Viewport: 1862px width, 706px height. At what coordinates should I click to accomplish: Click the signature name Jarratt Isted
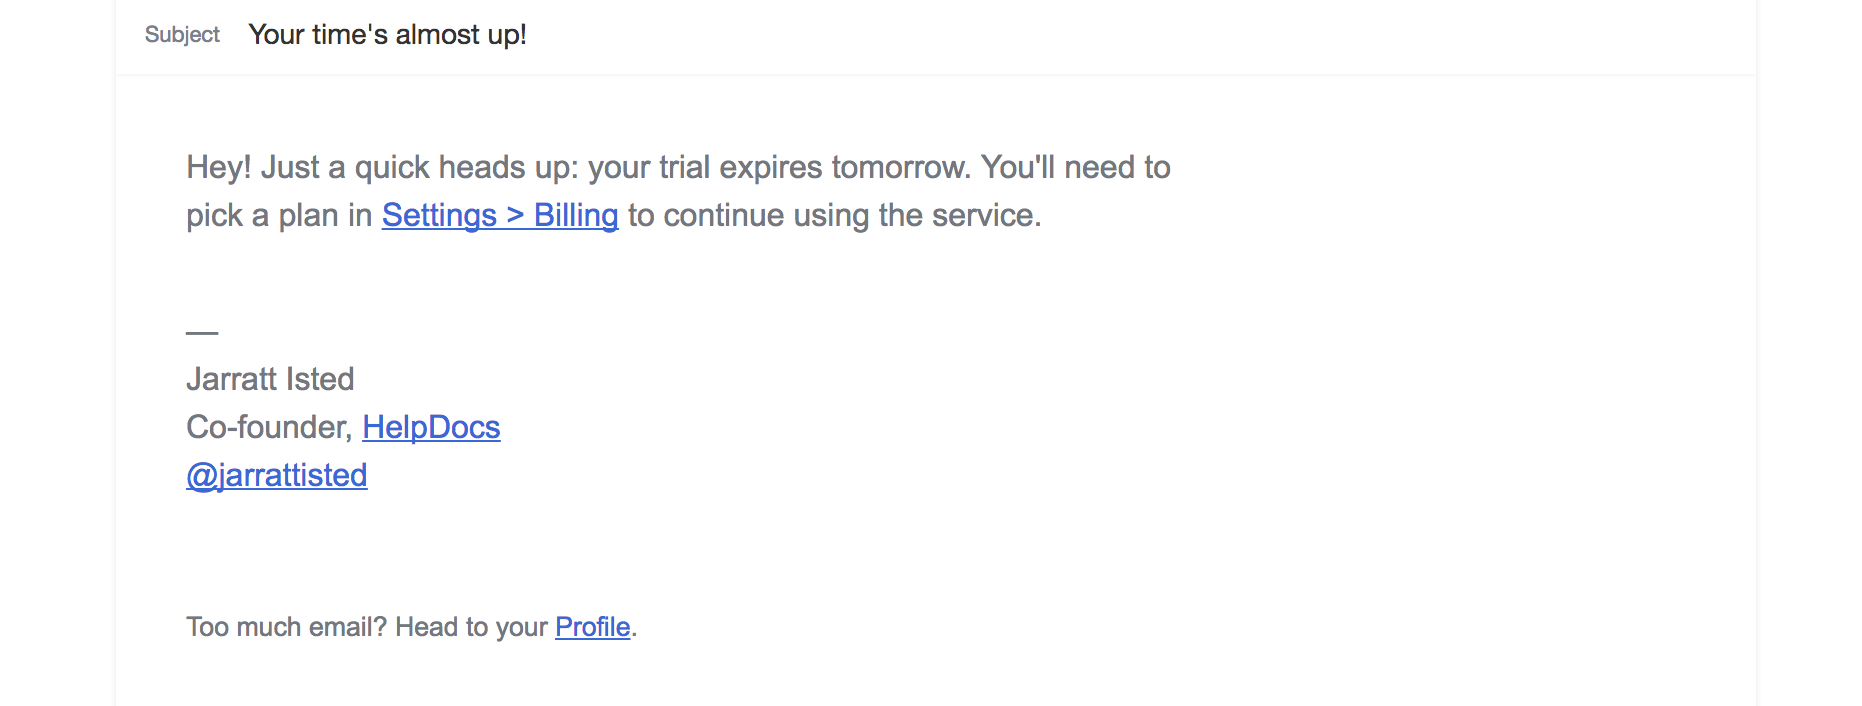click(x=270, y=379)
